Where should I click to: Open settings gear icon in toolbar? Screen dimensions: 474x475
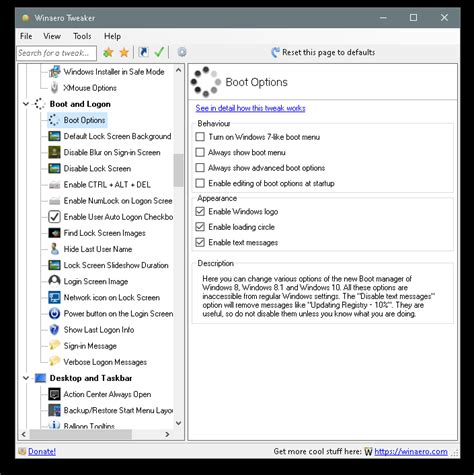(x=182, y=52)
